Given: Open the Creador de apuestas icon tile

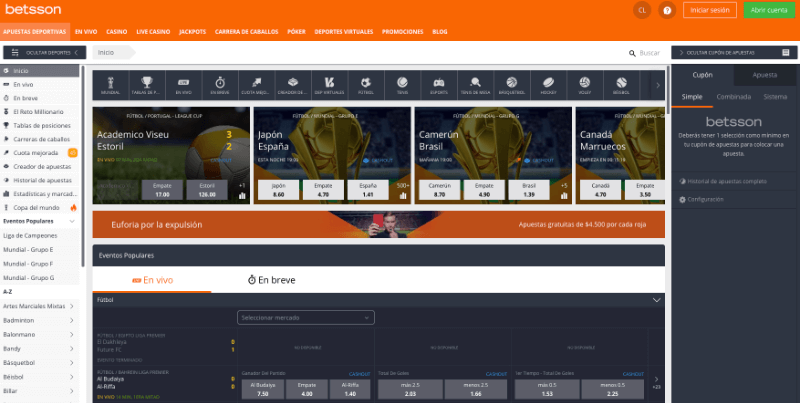Looking at the screenshot, I should (x=293, y=85).
